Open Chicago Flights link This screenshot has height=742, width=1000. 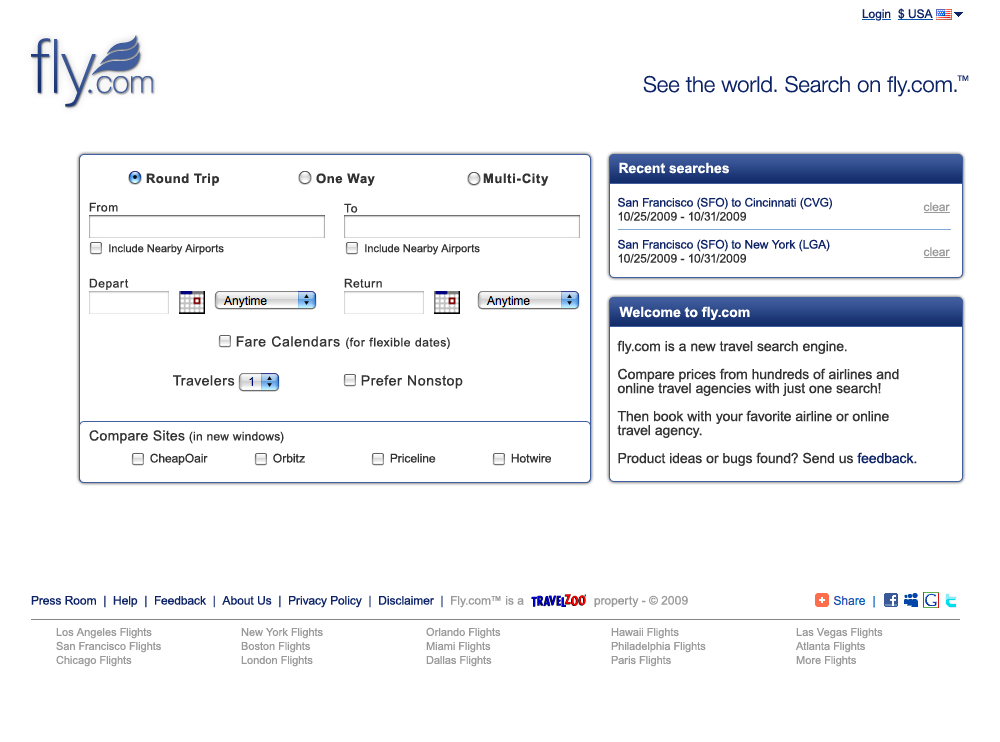coord(94,660)
